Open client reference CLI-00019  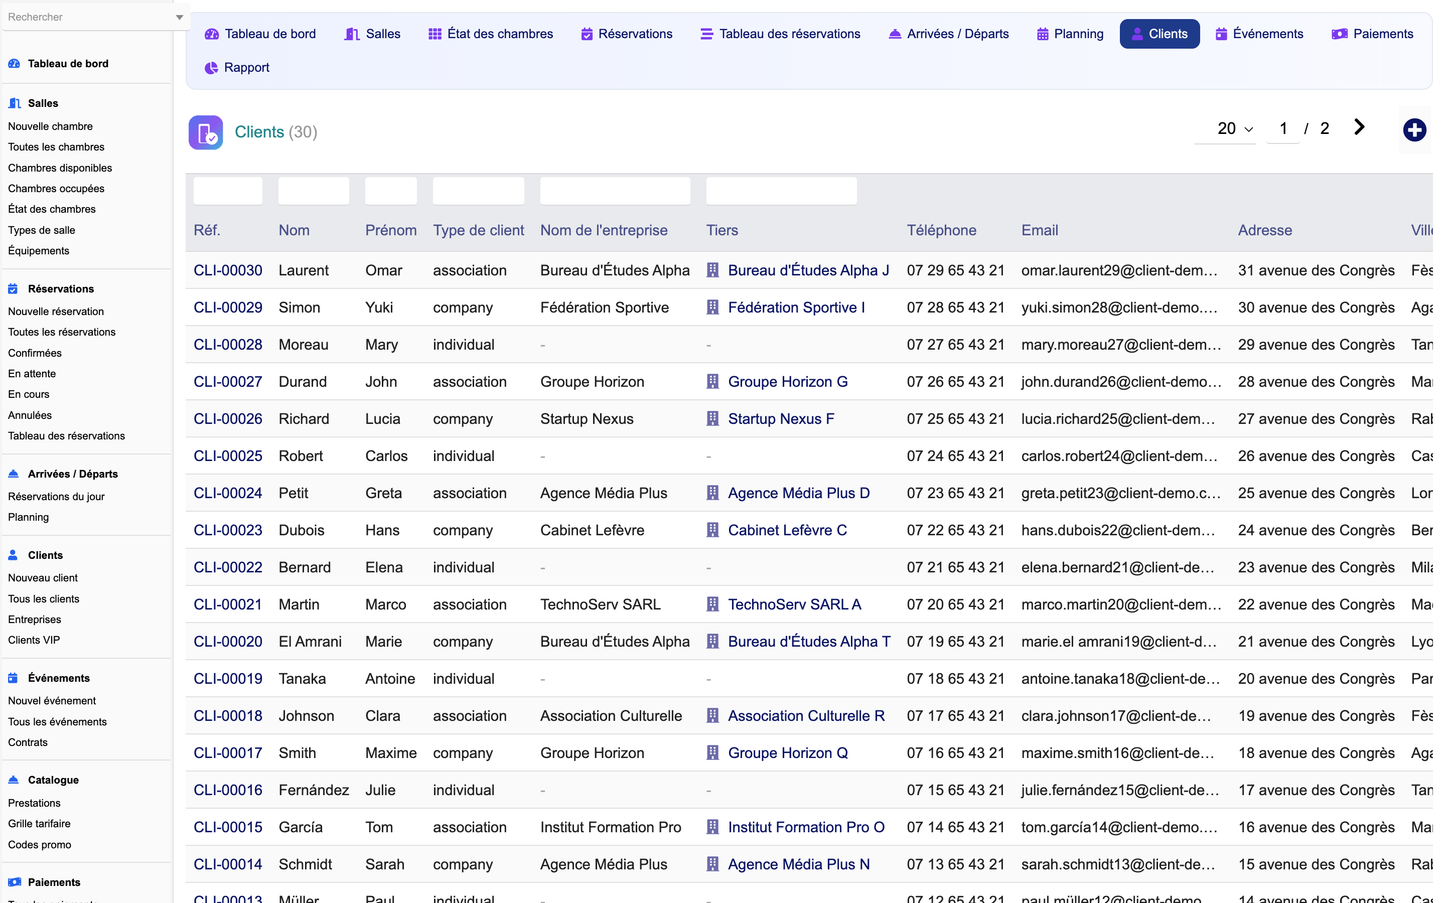click(228, 679)
